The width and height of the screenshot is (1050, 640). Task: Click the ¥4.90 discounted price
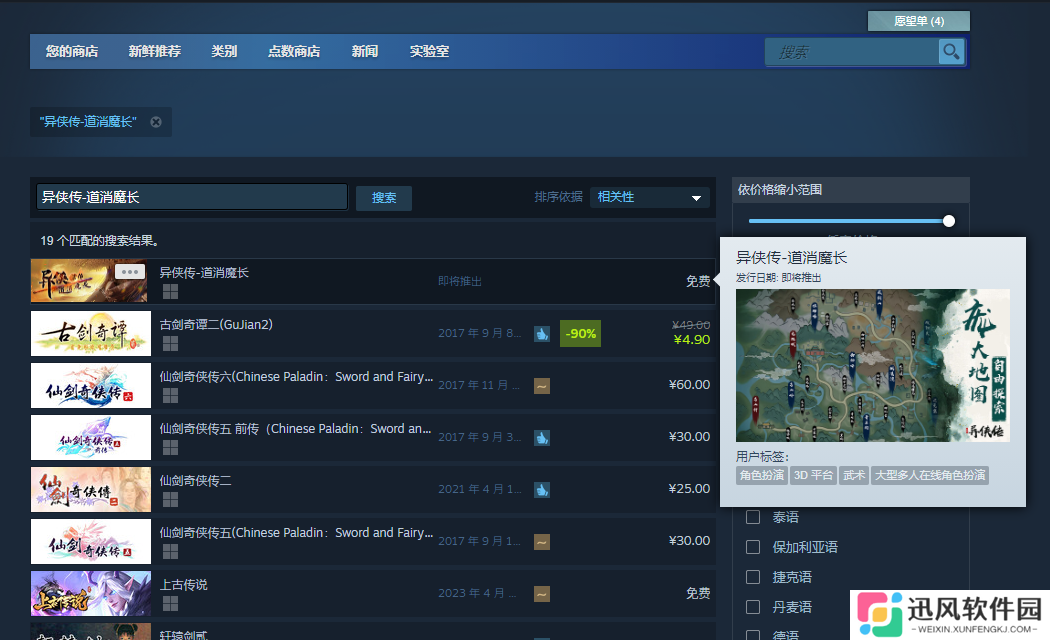(x=692, y=340)
